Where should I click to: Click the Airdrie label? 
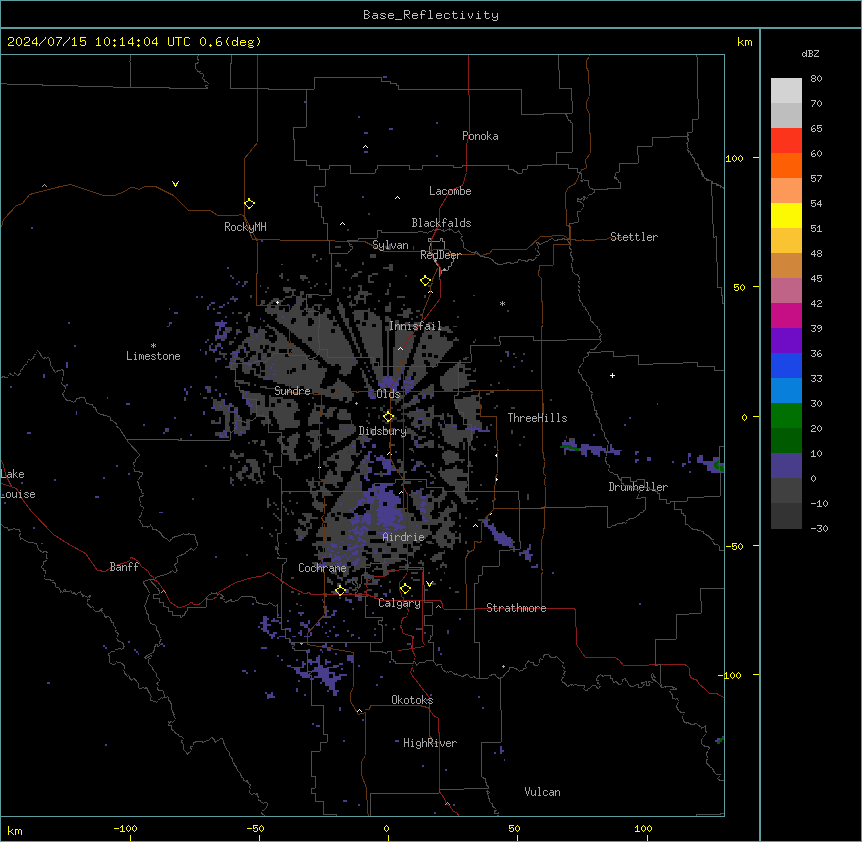pos(404,537)
